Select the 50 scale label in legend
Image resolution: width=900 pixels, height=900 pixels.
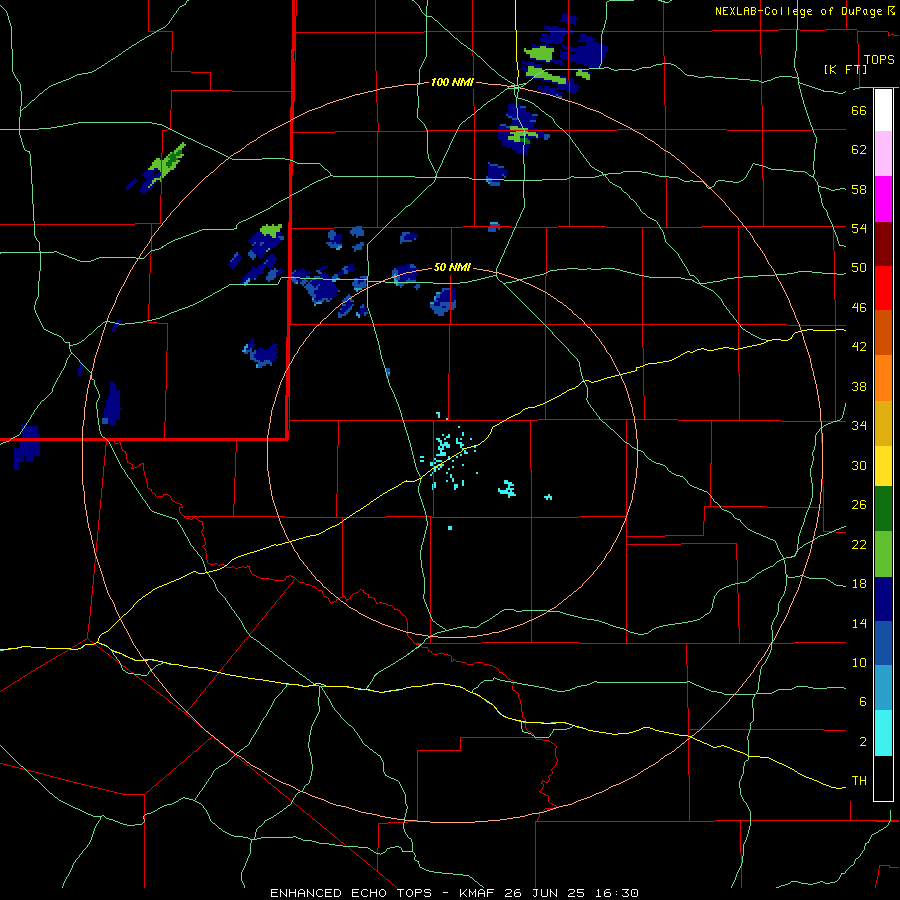[x=859, y=268]
